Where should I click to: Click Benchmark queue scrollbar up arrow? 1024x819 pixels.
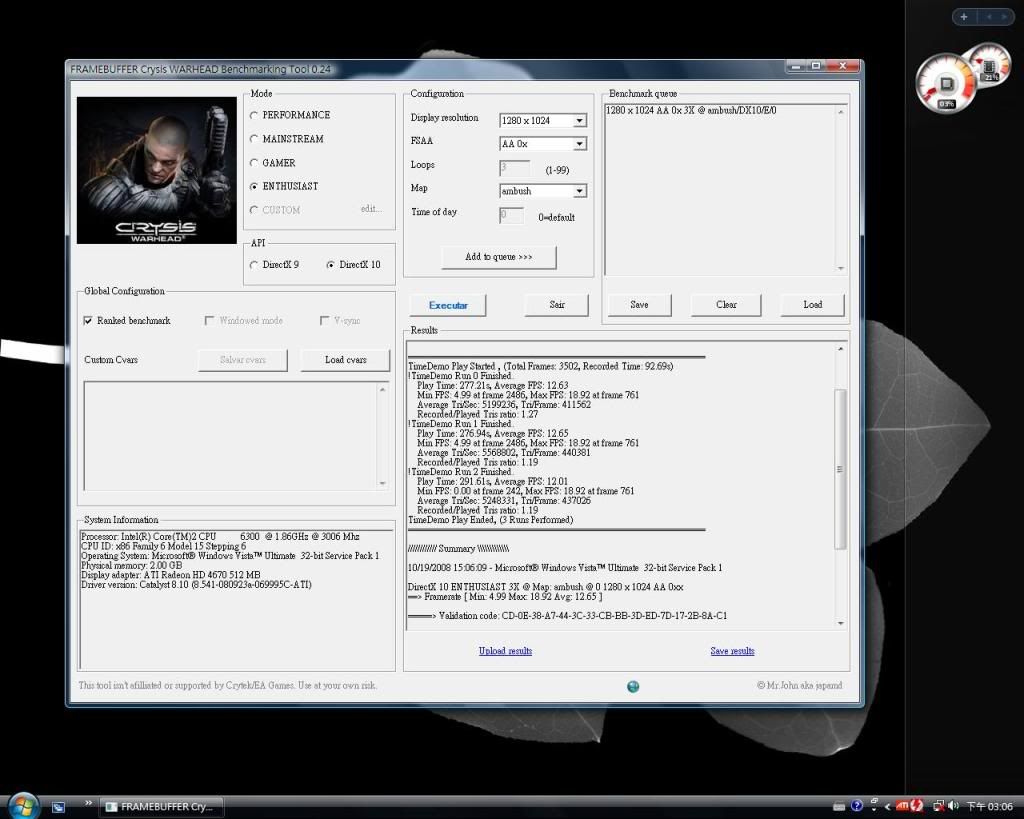(840, 112)
